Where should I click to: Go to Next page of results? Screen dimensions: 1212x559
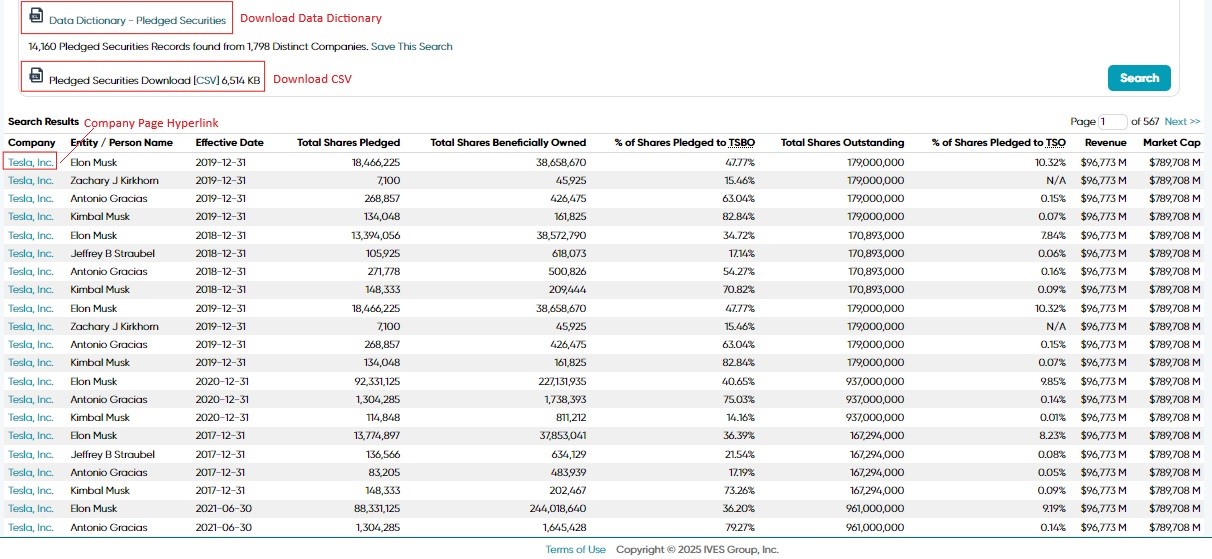click(1182, 122)
